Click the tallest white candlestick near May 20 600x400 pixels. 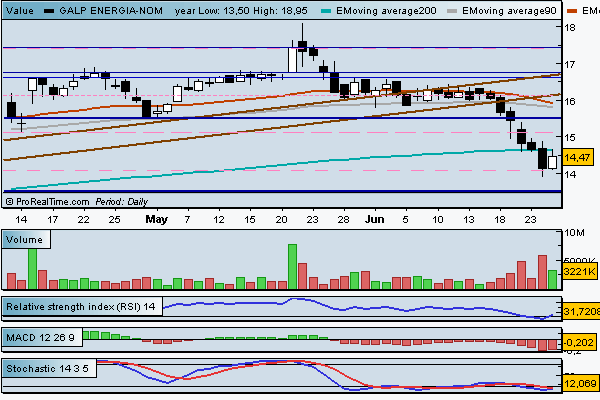(x=292, y=60)
